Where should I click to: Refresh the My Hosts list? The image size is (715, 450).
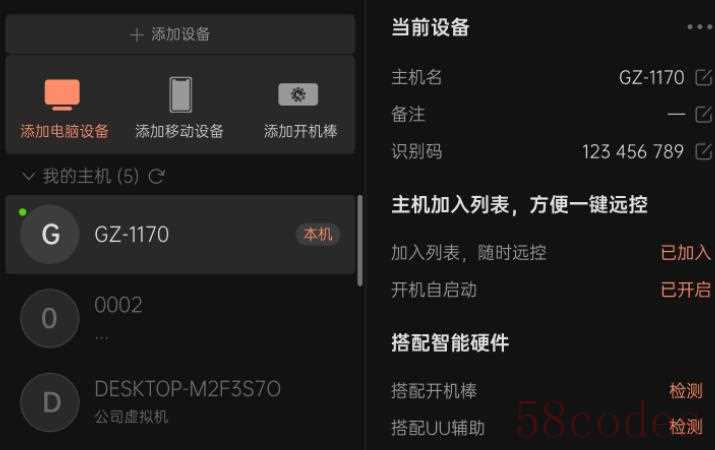pos(157,176)
